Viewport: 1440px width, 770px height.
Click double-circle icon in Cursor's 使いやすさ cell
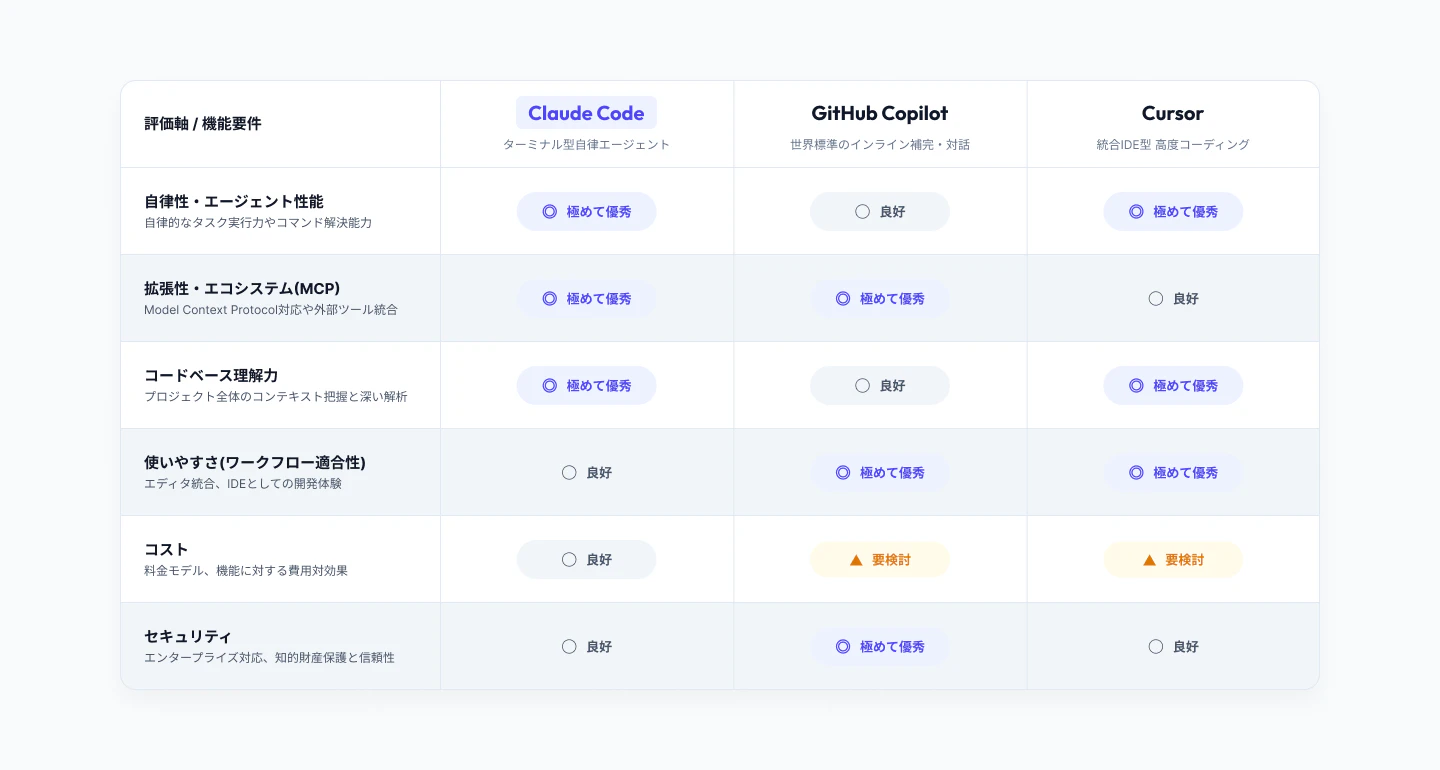coord(1136,473)
